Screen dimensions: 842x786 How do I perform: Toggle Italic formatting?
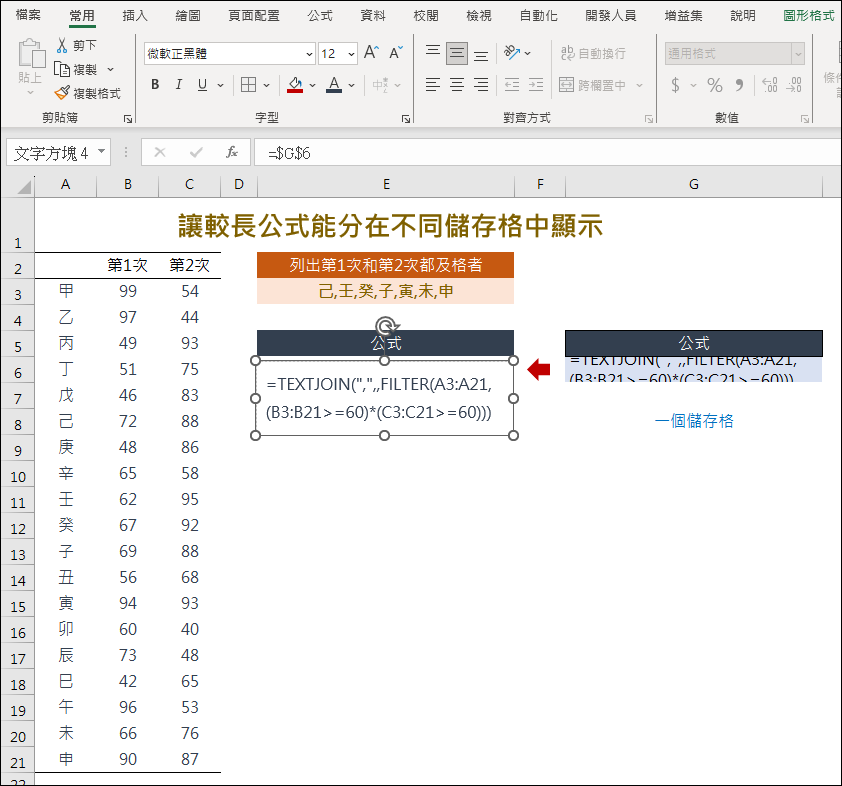click(x=178, y=84)
